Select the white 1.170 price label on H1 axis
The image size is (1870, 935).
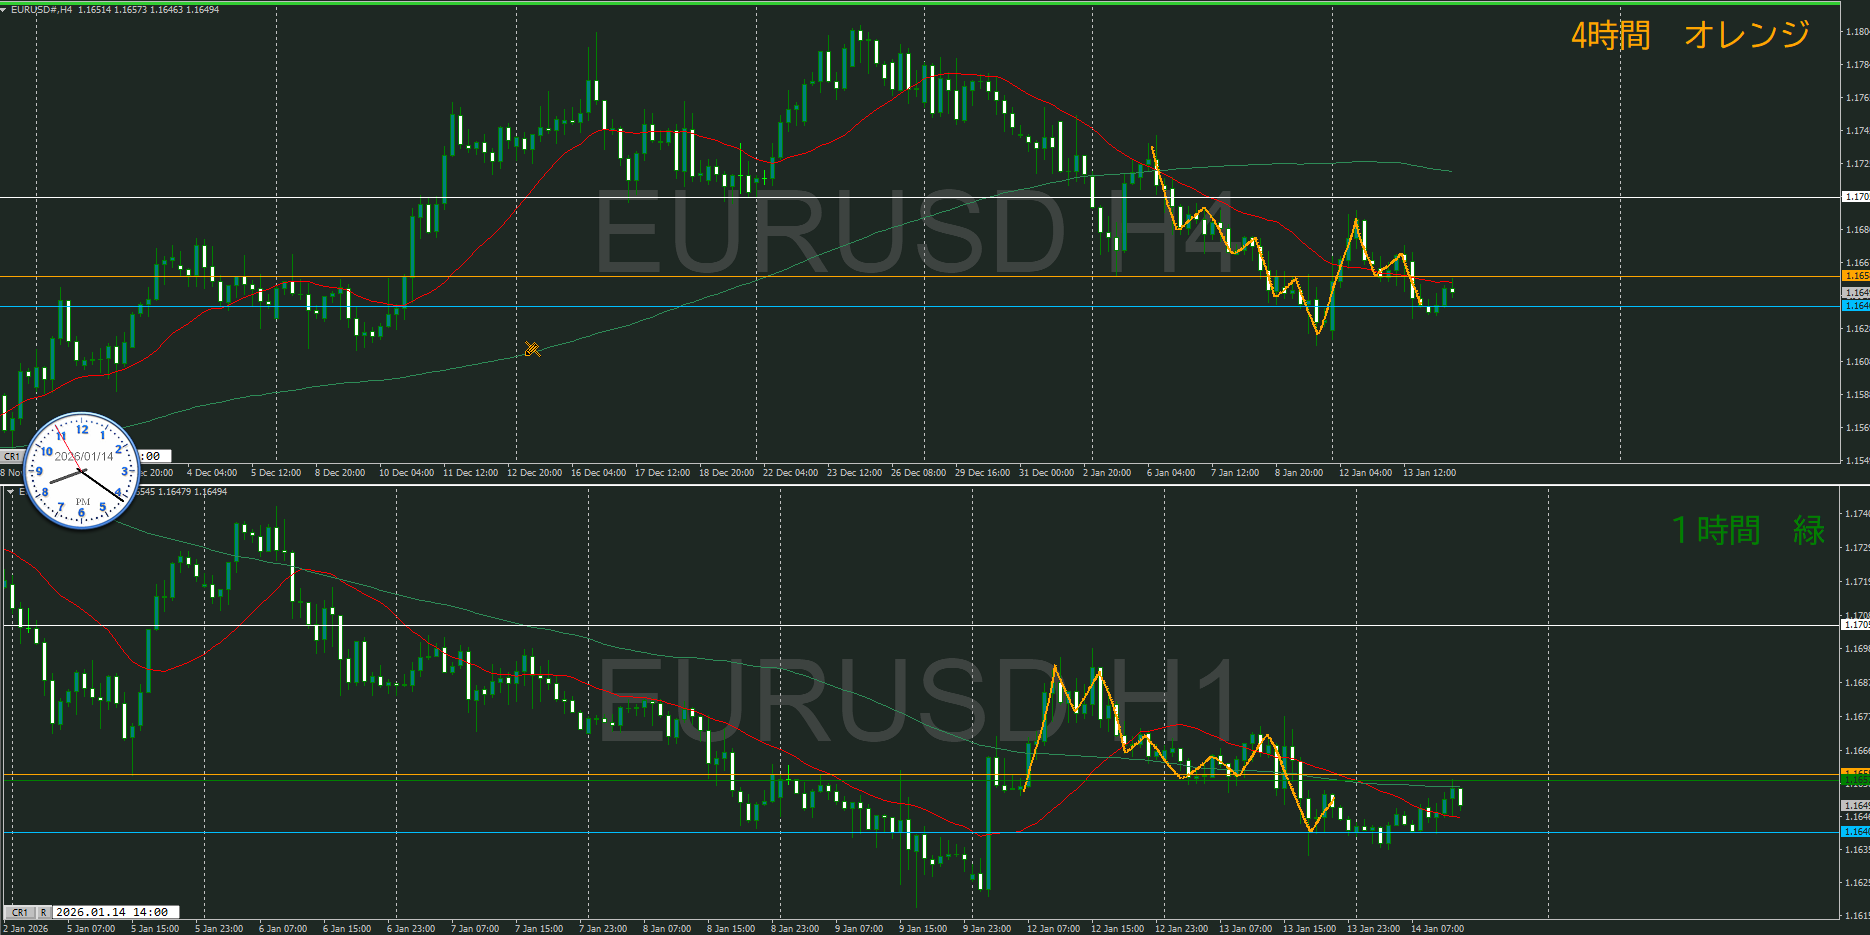[x=1855, y=625]
